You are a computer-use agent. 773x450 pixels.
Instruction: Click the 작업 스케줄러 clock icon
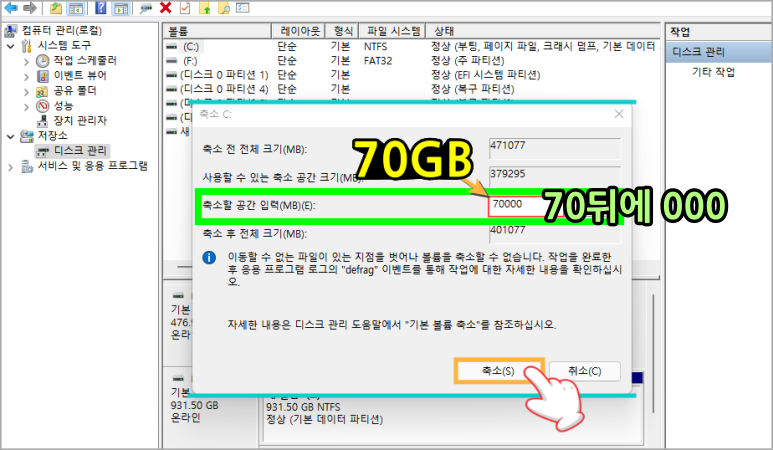click(43, 61)
